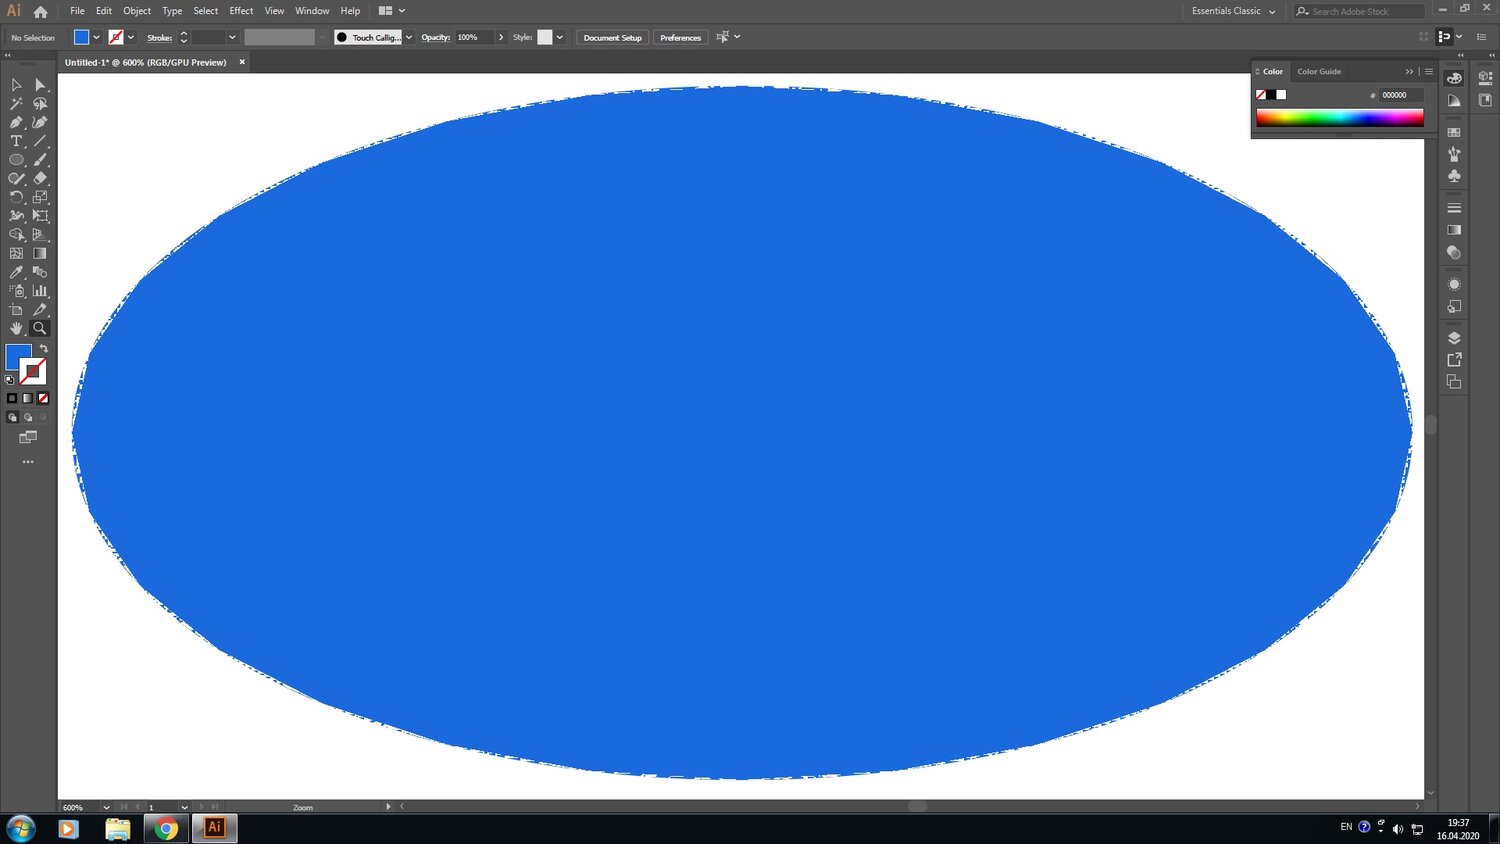The width and height of the screenshot is (1500, 844).
Task: Enable Draw Behind mode
Action: coord(28,417)
